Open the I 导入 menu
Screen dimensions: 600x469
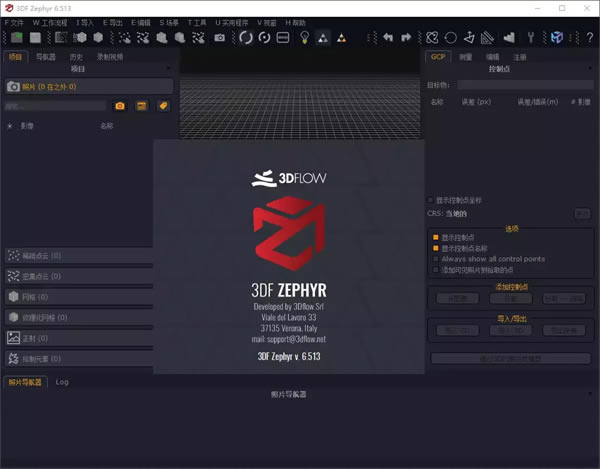pyautogui.click(x=85, y=23)
